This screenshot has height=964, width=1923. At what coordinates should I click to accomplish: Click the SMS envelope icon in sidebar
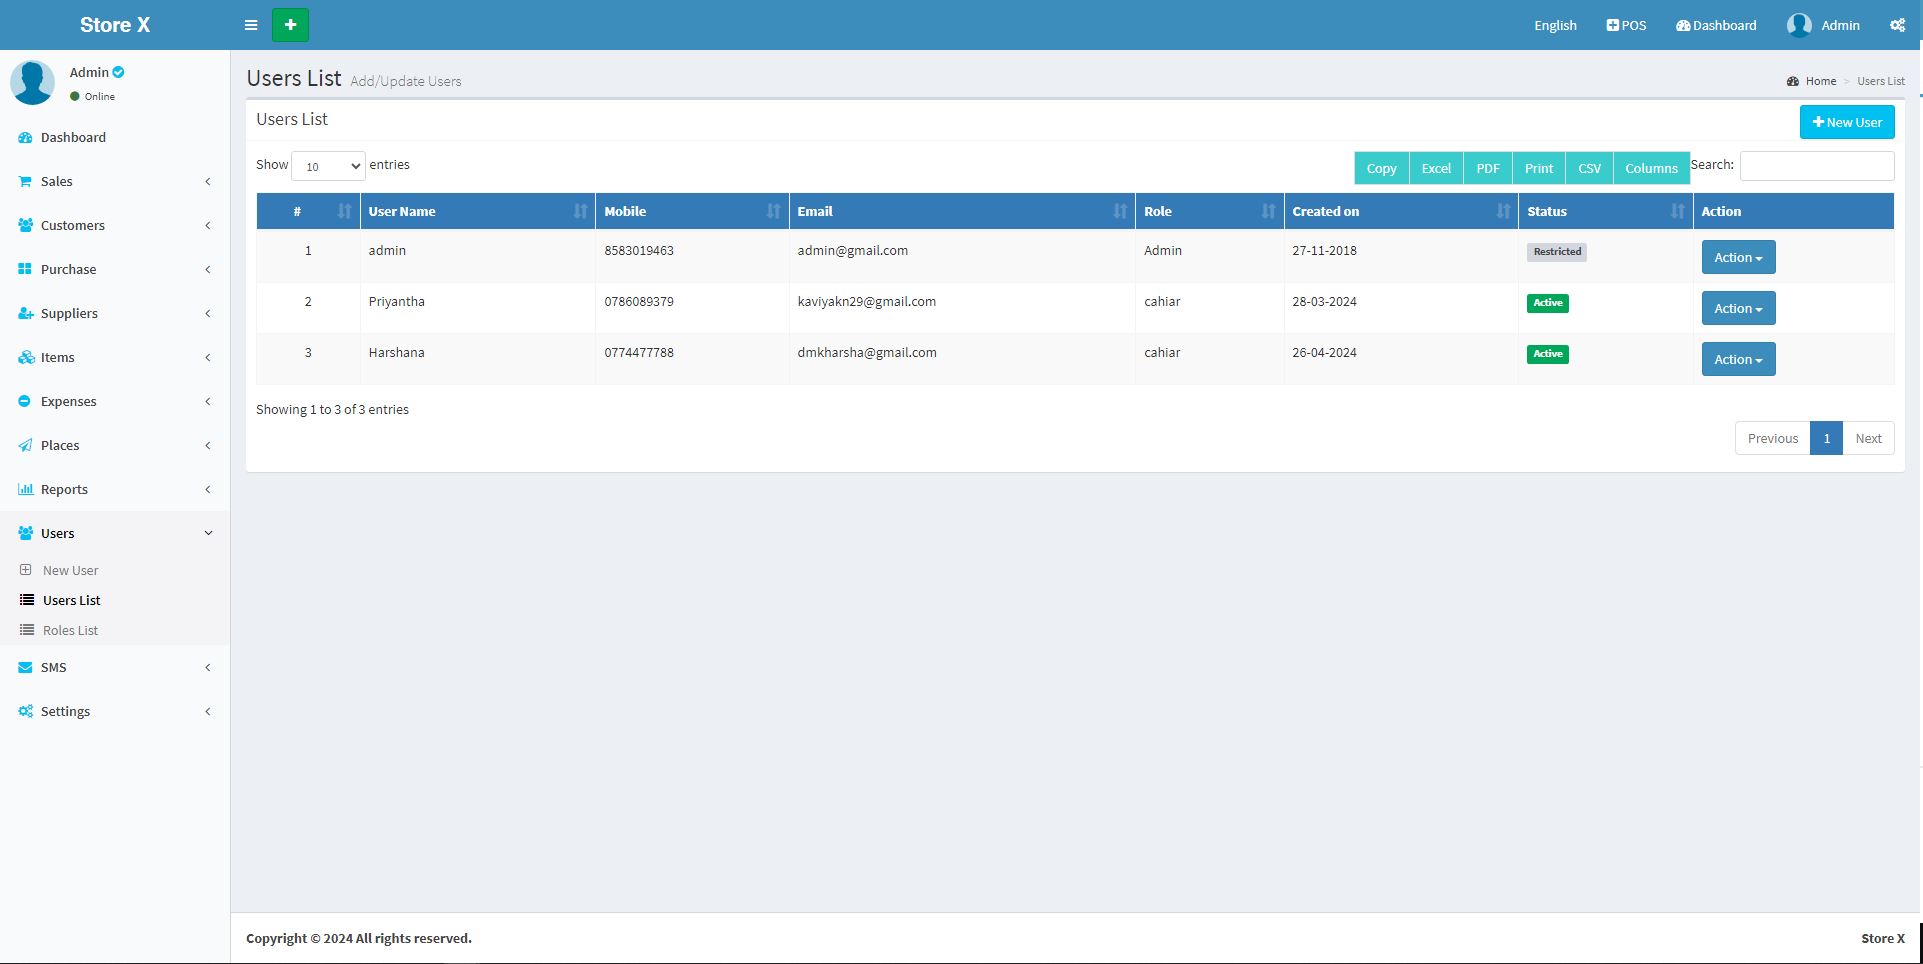25,668
